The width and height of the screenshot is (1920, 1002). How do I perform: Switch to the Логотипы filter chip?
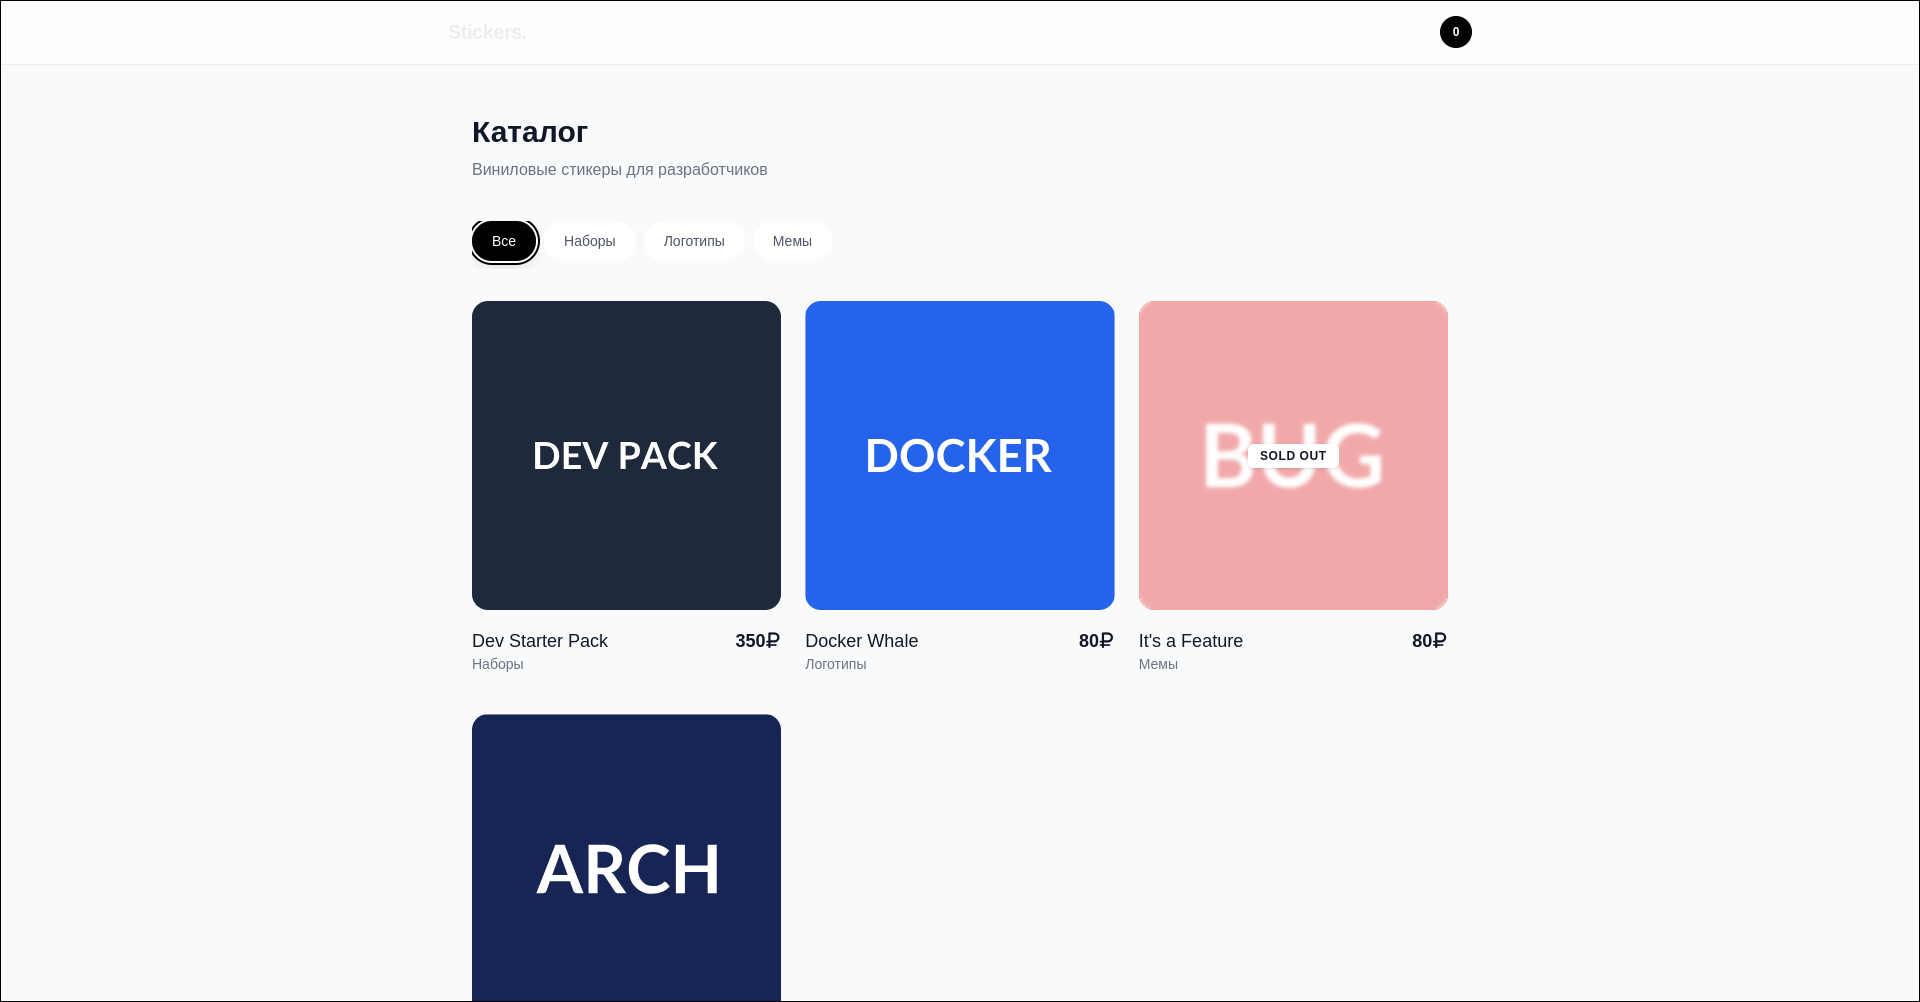click(694, 241)
